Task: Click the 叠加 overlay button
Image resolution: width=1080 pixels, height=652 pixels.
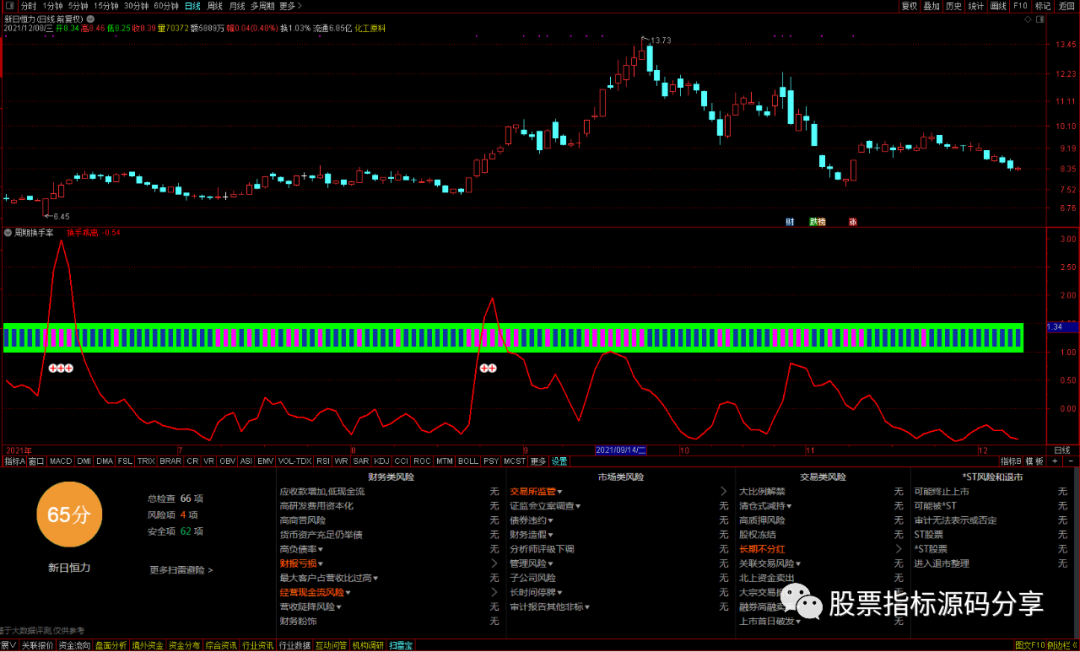Action: coord(932,6)
